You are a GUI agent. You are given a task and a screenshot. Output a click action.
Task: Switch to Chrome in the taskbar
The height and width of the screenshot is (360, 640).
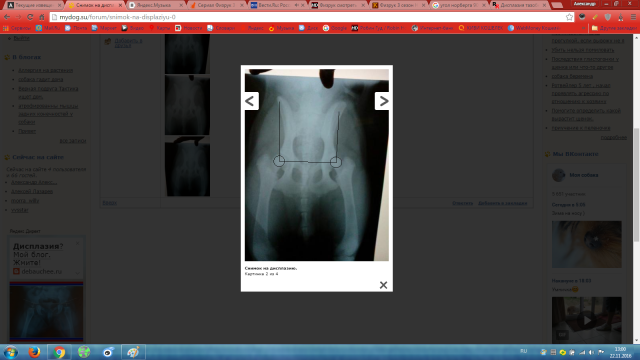click(x=59, y=352)
